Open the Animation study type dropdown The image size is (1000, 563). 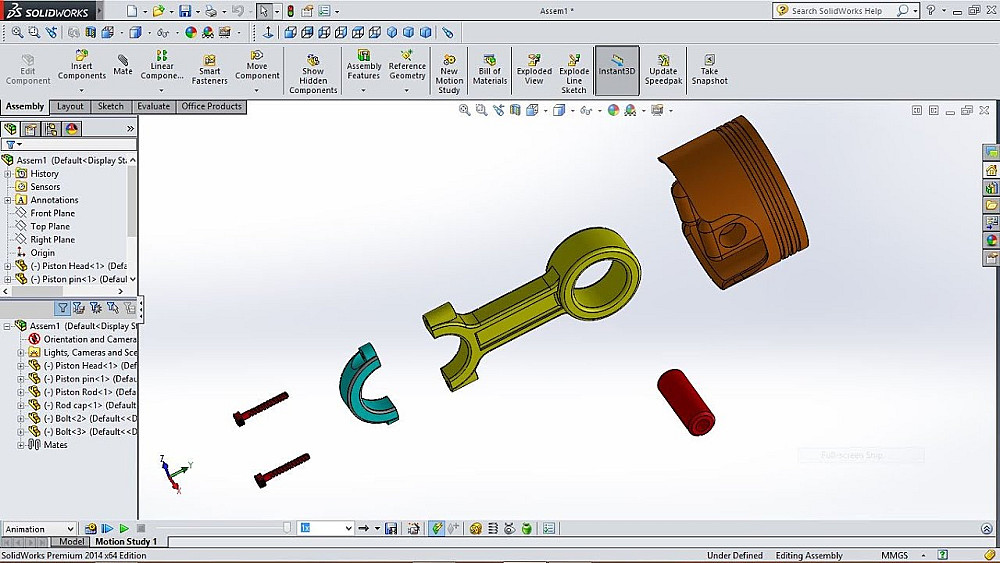40,529
